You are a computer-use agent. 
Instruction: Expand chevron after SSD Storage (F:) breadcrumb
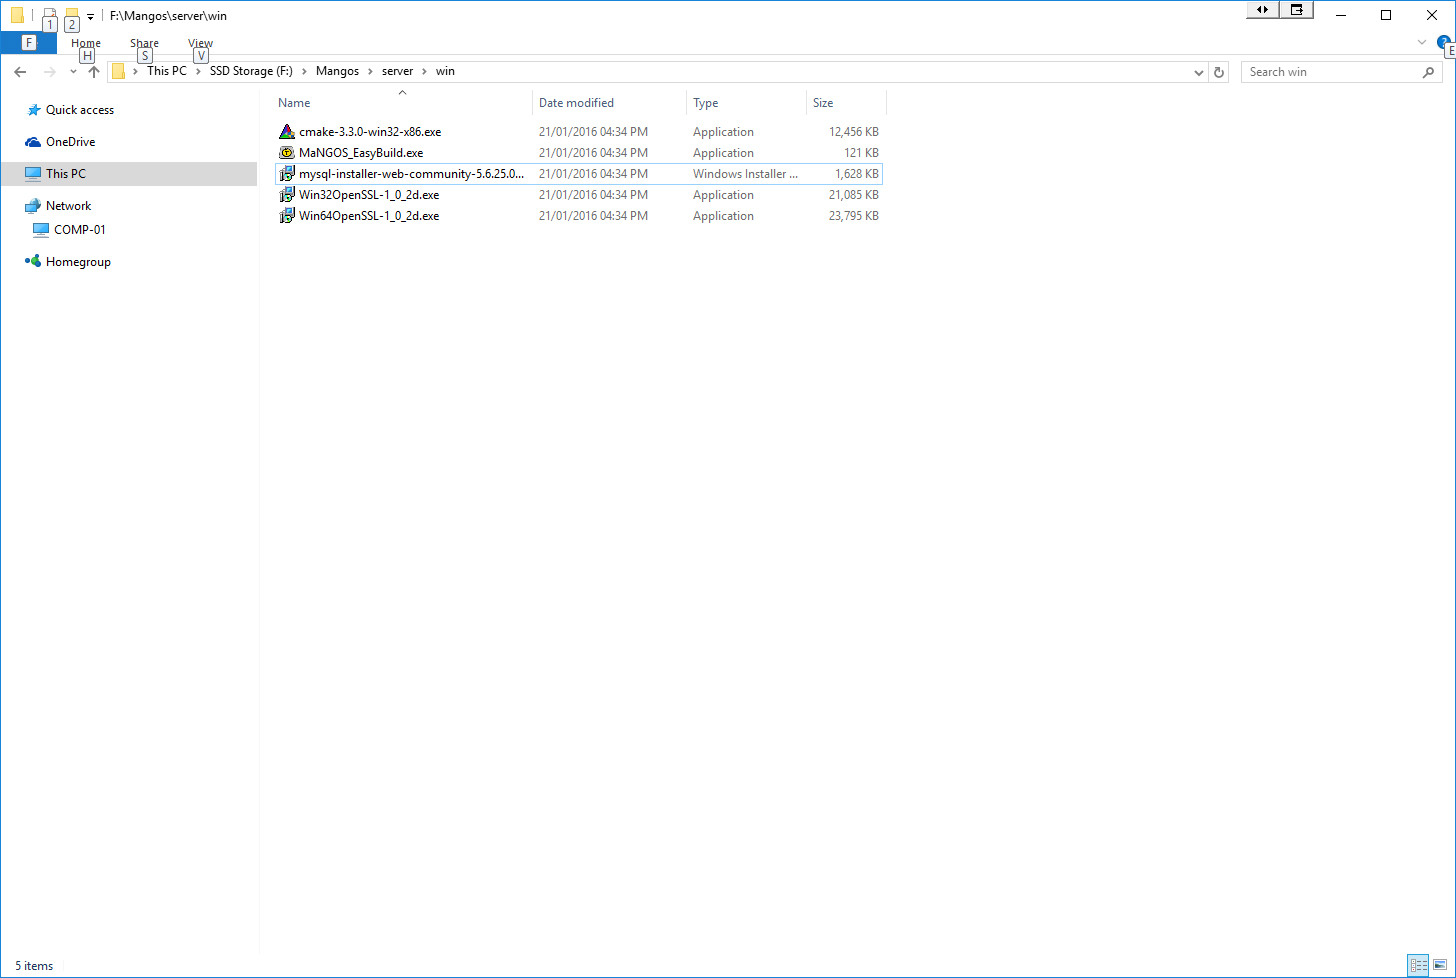point(304,72)
